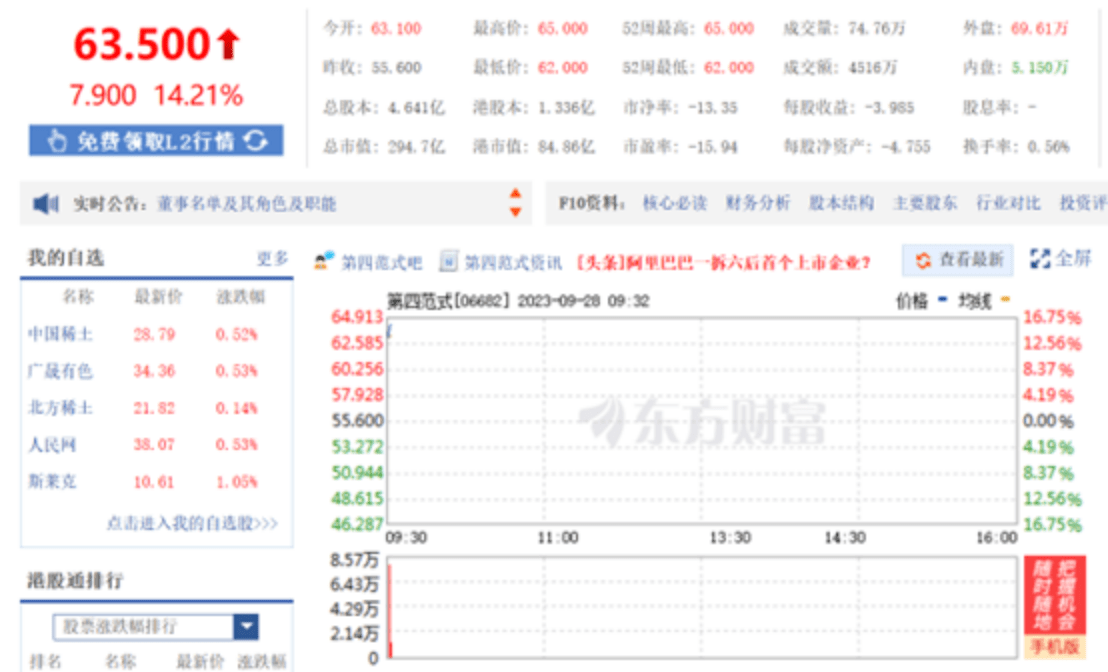1108x672 pixels.
Task: Click the 查看最新 button label
Action: pos(971,260)
